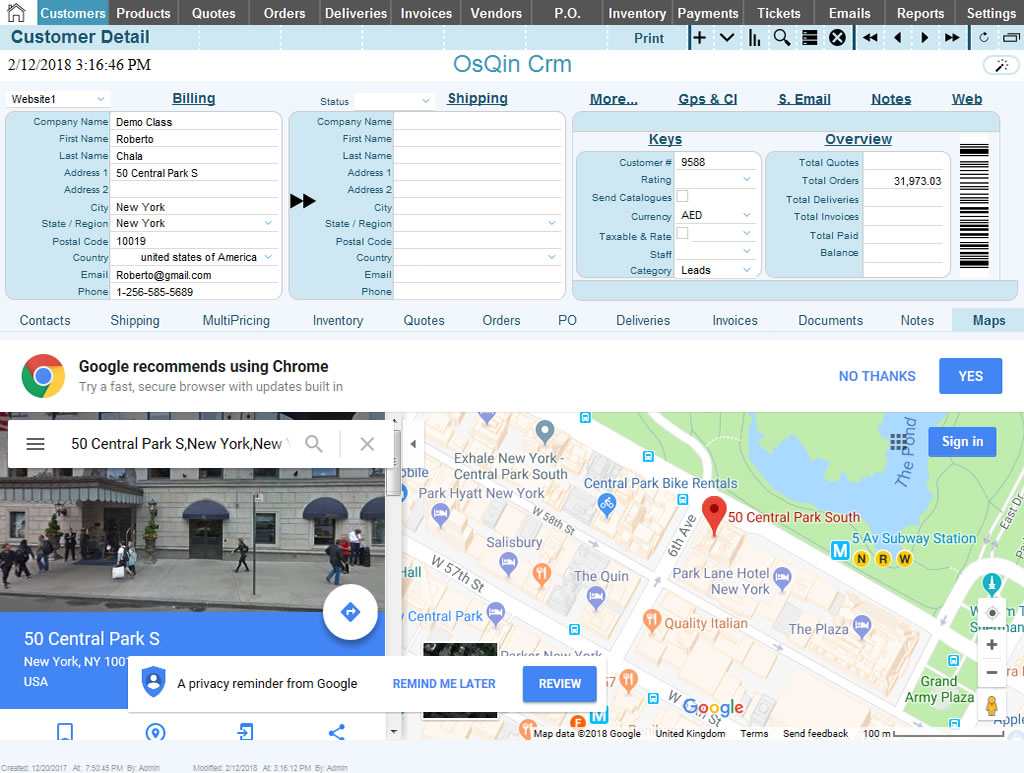
Task: Expand billing Country dropdown
Action: click(x=268, y=257)
